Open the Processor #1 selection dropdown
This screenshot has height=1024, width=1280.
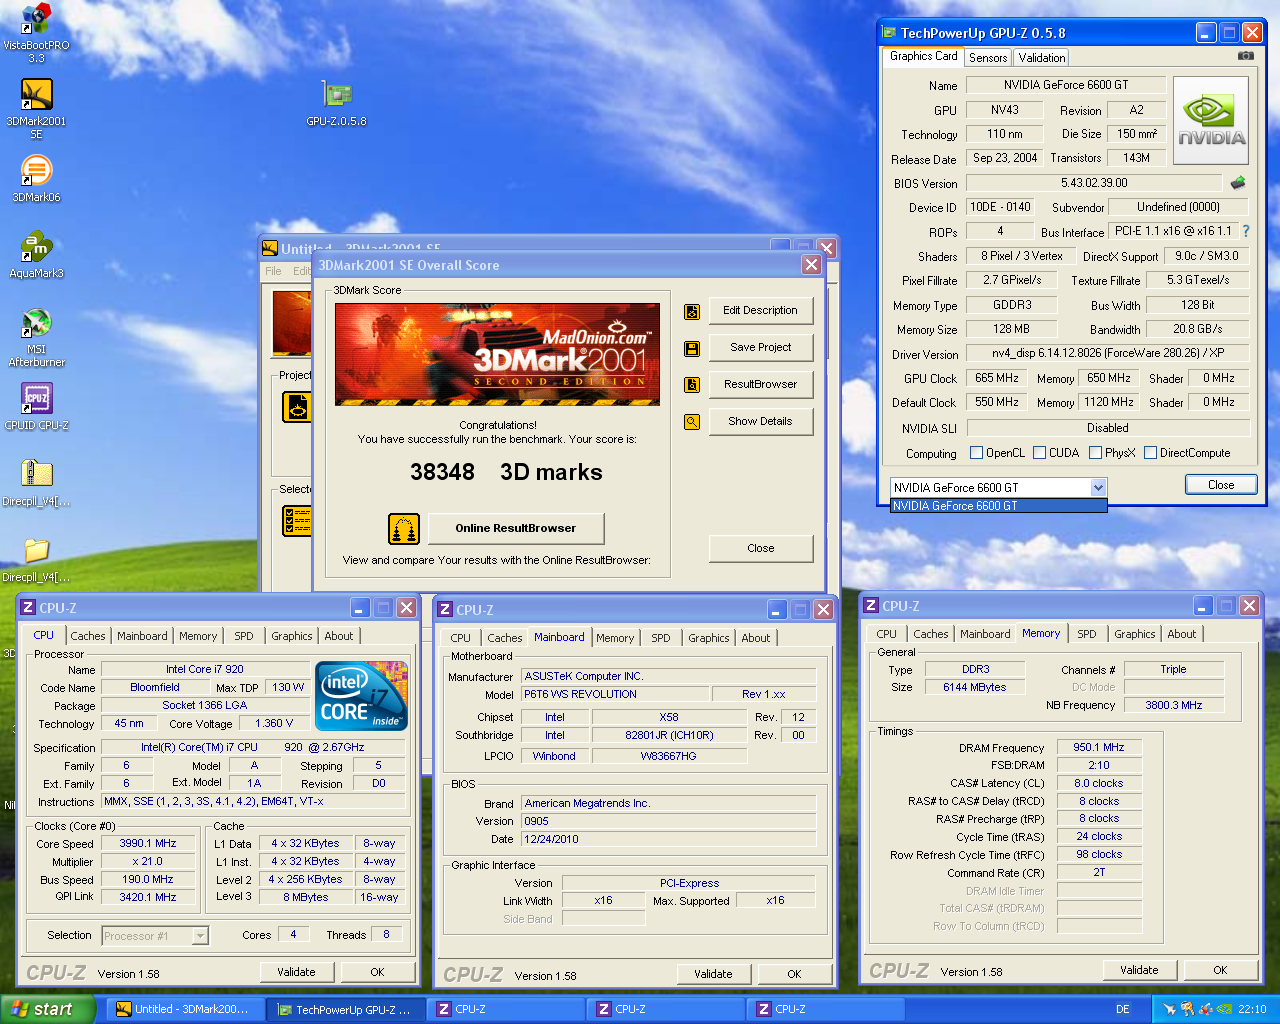200,936
